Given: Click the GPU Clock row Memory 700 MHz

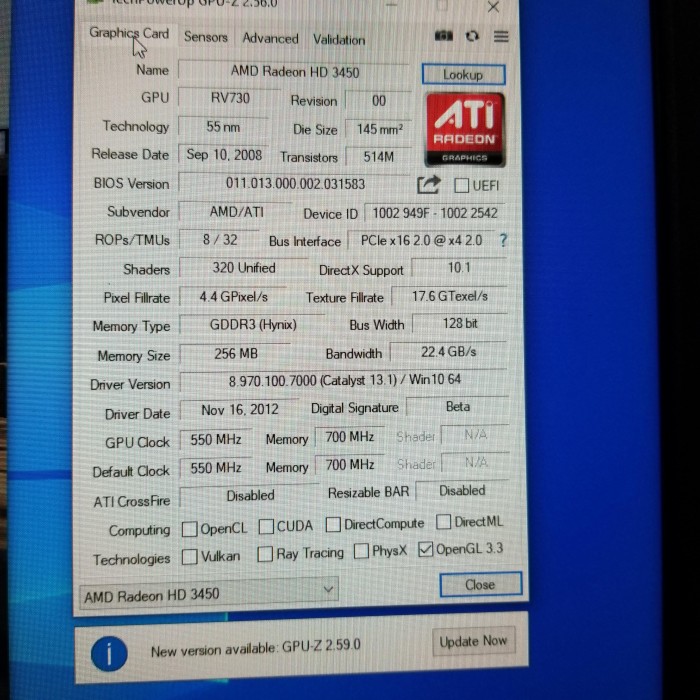Looking at the screenshot, I should [350, 437].
